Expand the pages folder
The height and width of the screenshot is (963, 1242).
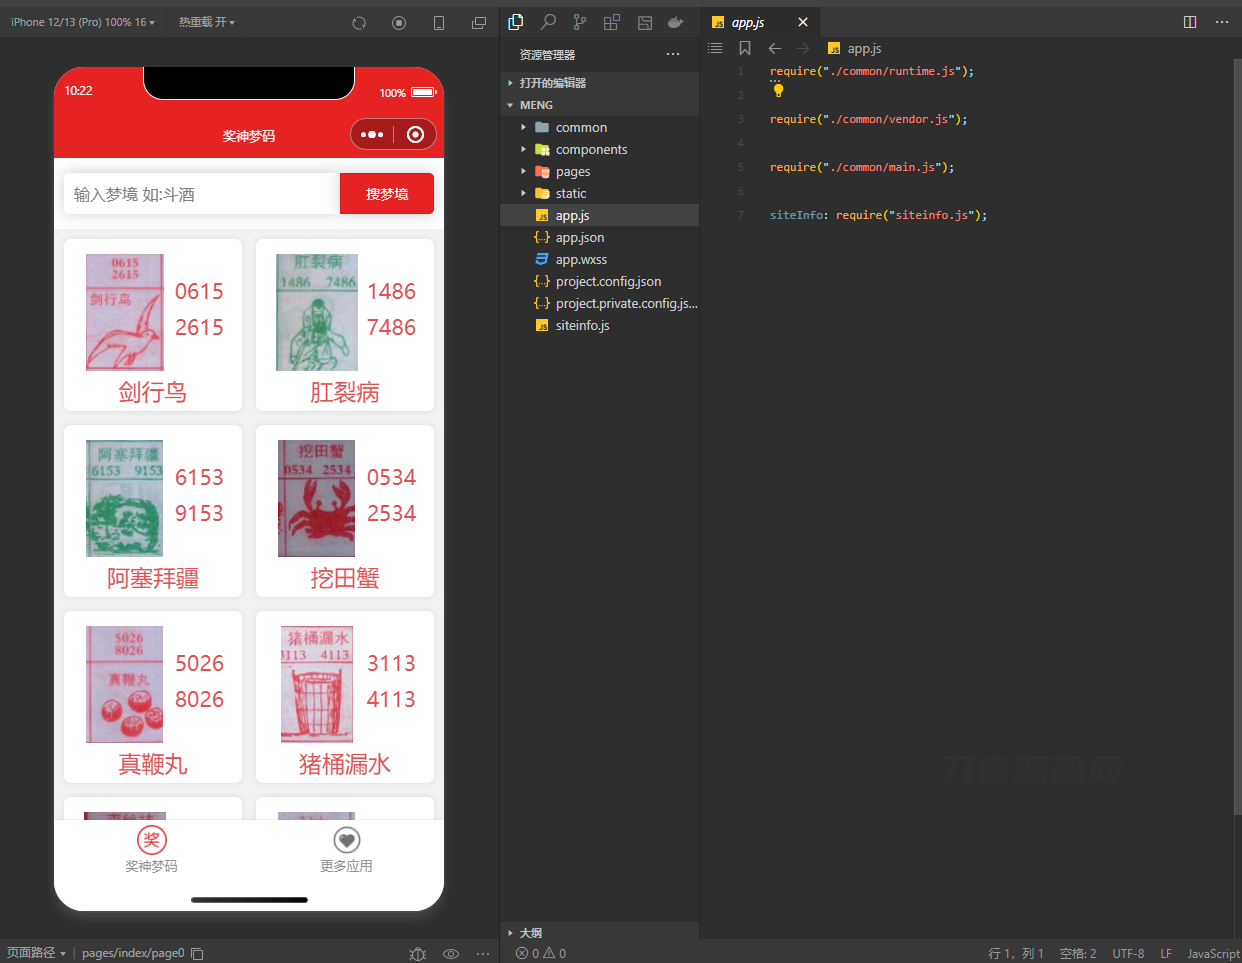(599, 171)
